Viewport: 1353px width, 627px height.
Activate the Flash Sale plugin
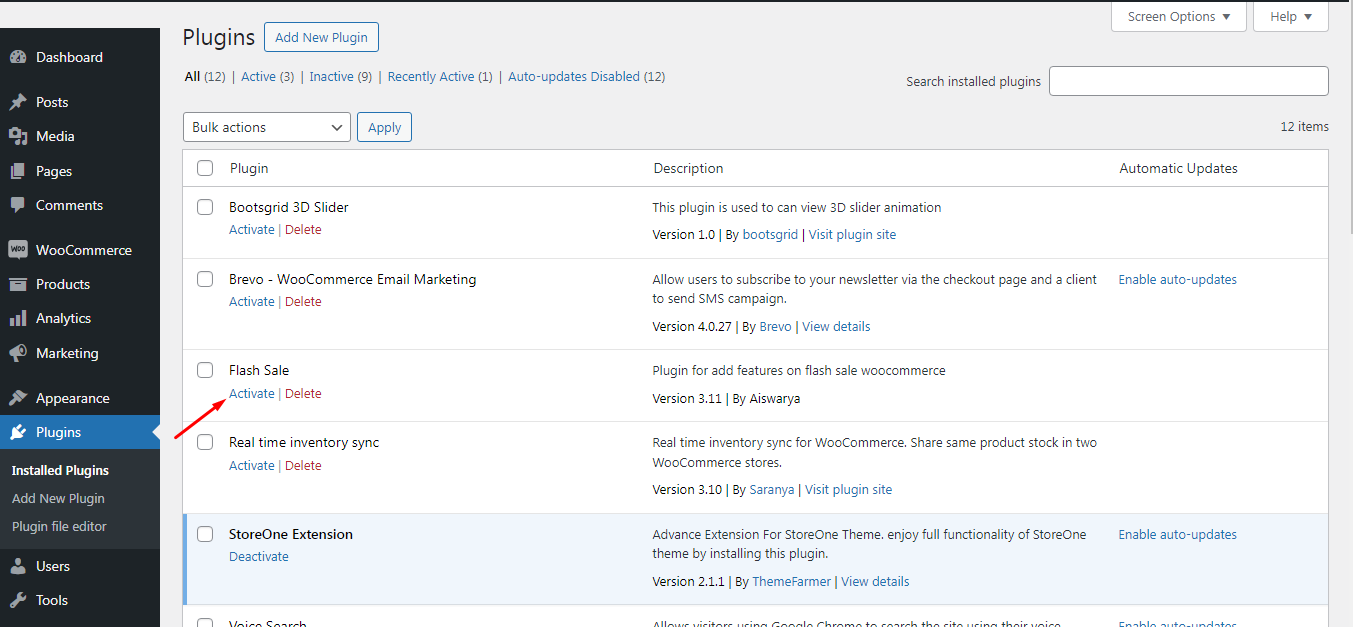251,394
